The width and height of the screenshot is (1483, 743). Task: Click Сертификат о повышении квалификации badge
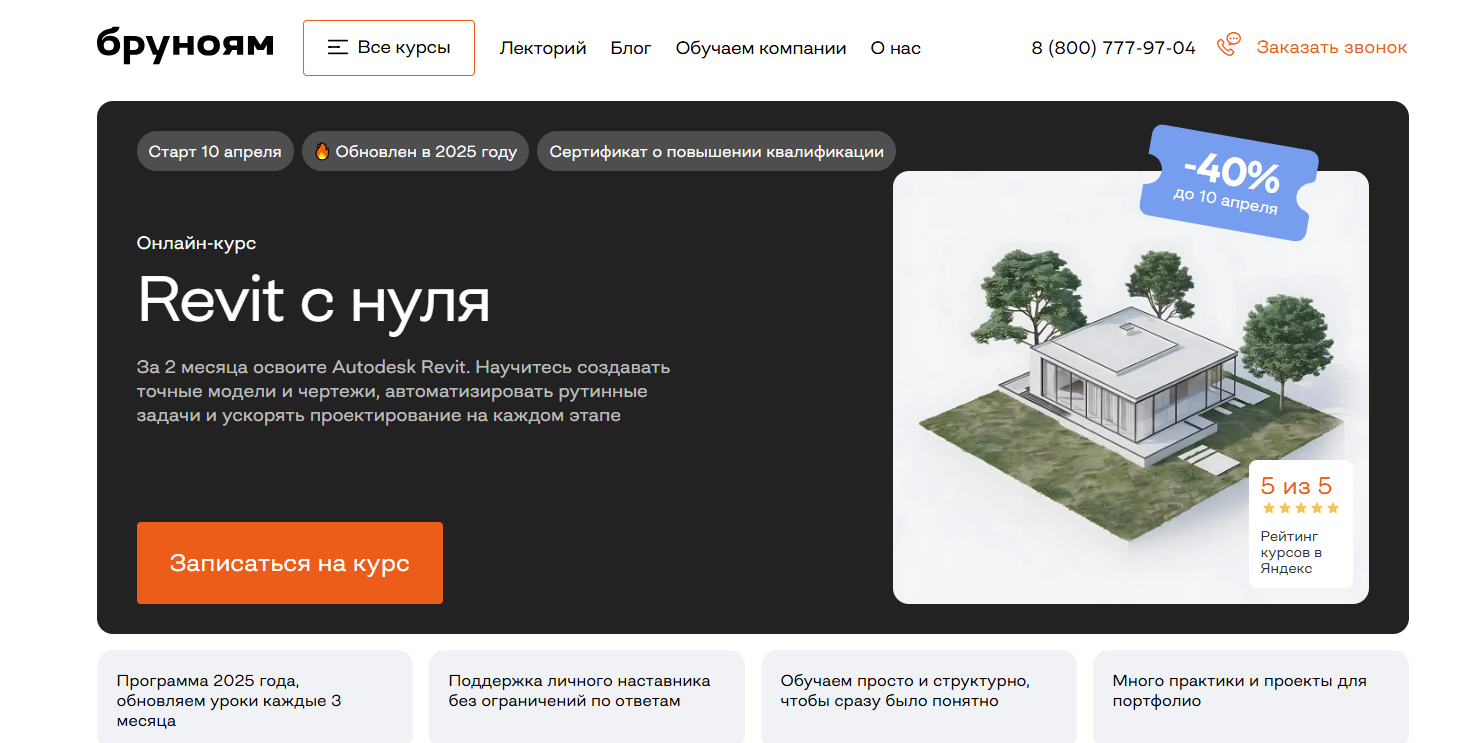click(x=717, y=152)
